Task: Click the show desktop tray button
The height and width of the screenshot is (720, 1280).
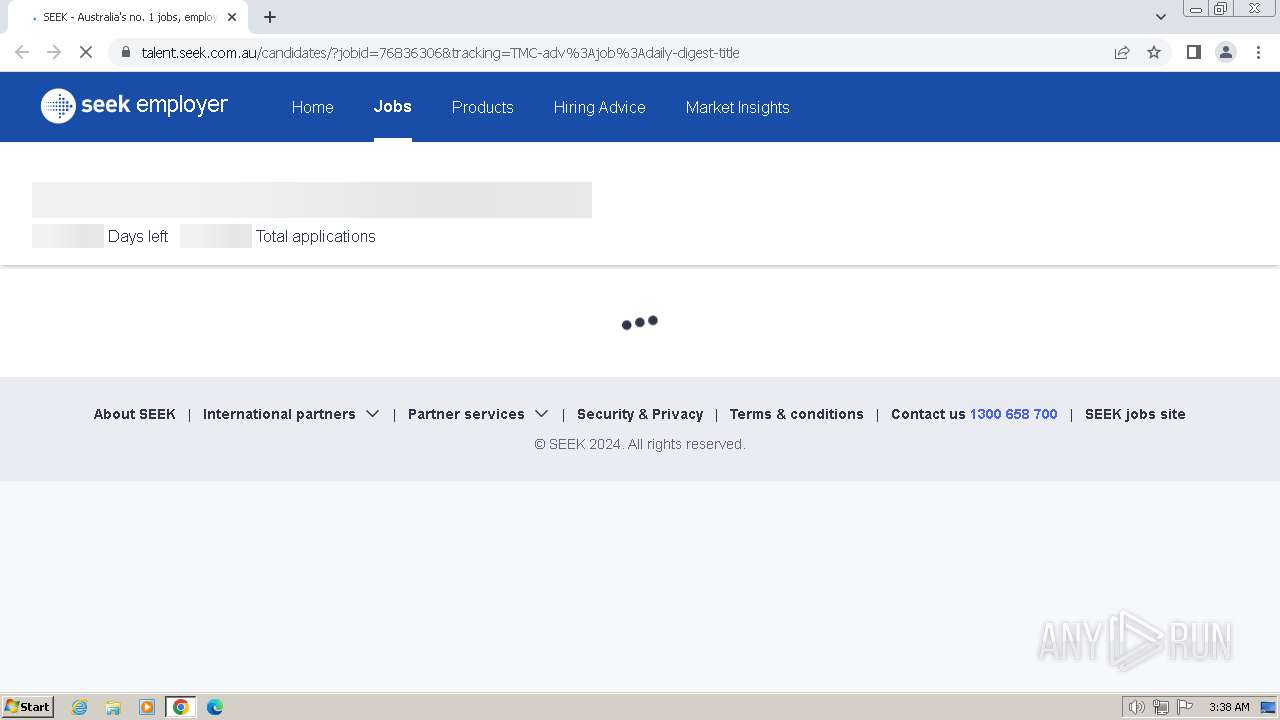Action: [x=1268, y=707]
